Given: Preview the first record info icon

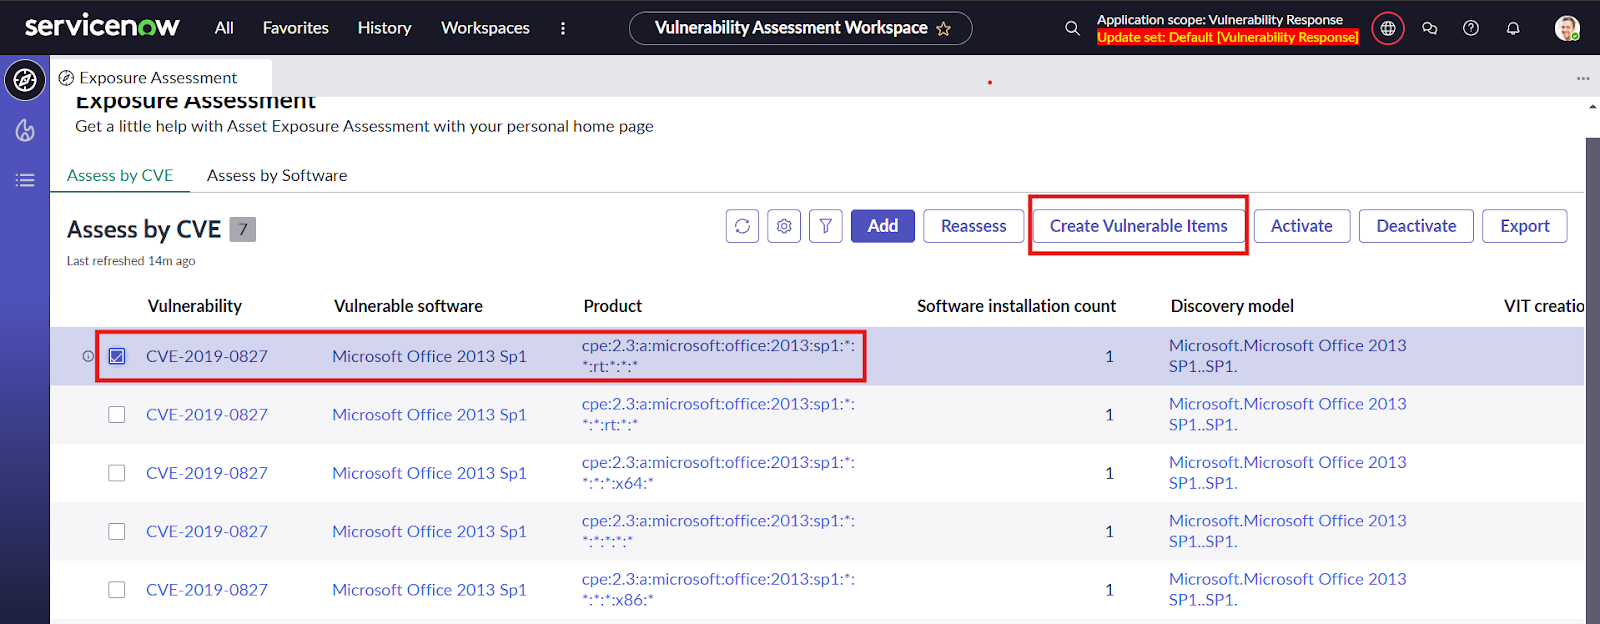Looking at the screenshot, I should click(88, 356).
